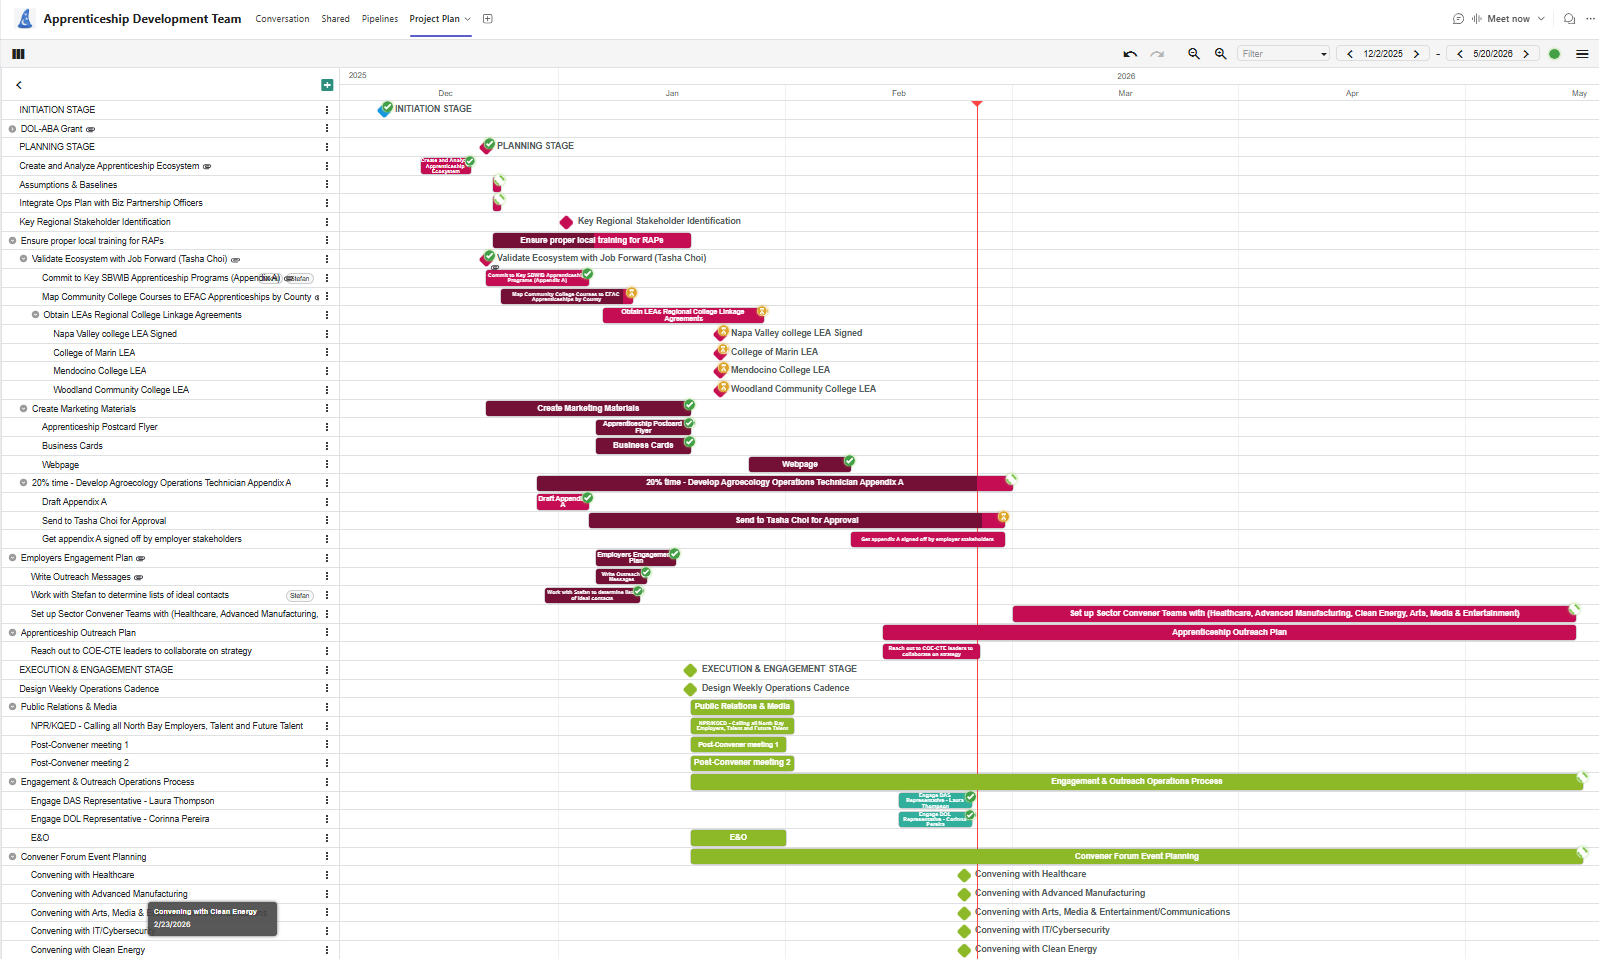Click the Stefan assignee tag on Work with Stefan row
This screenshot has height=959, width=1599.
pyautogui.click(x=300, y=595)
